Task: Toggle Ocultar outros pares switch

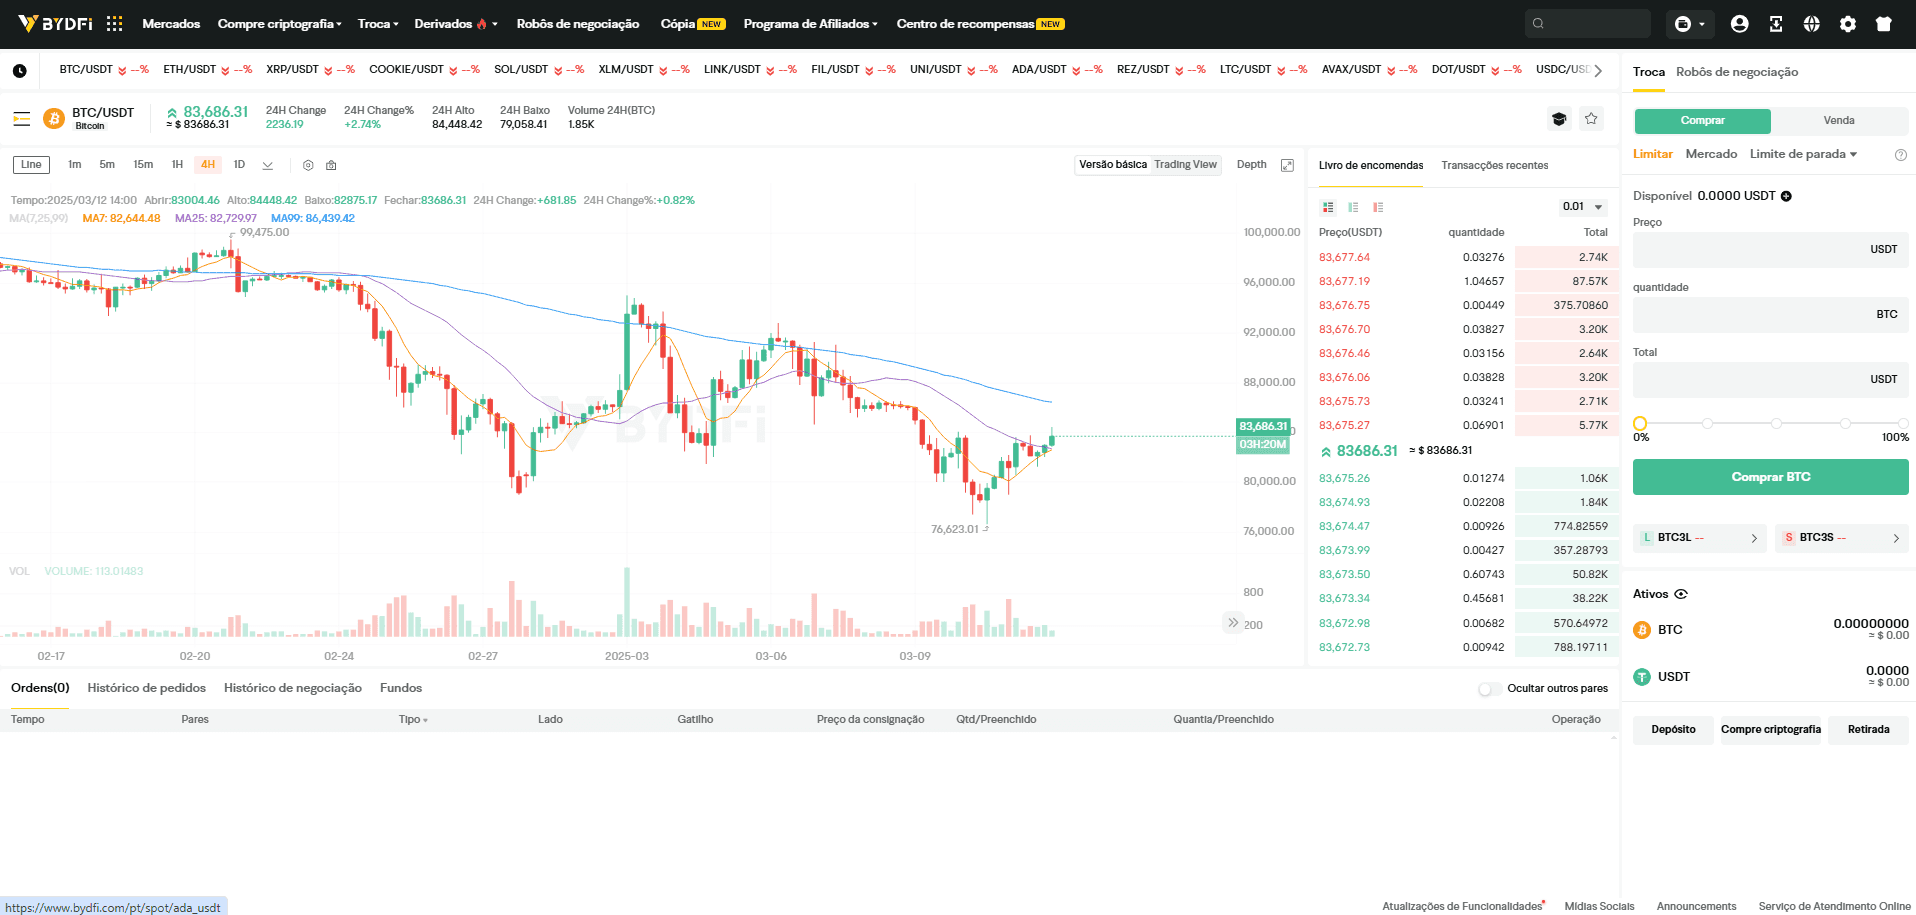Action: coord(1489,689)
